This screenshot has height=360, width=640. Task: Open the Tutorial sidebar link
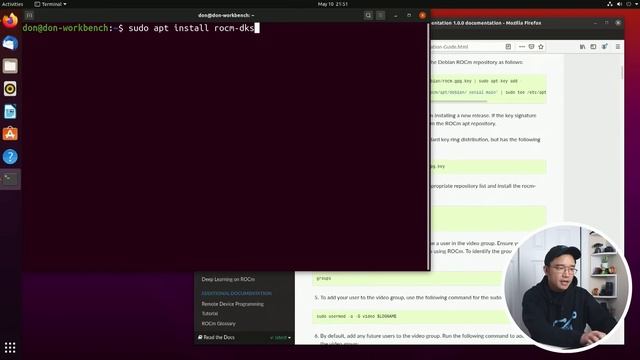tap(210, 314)
